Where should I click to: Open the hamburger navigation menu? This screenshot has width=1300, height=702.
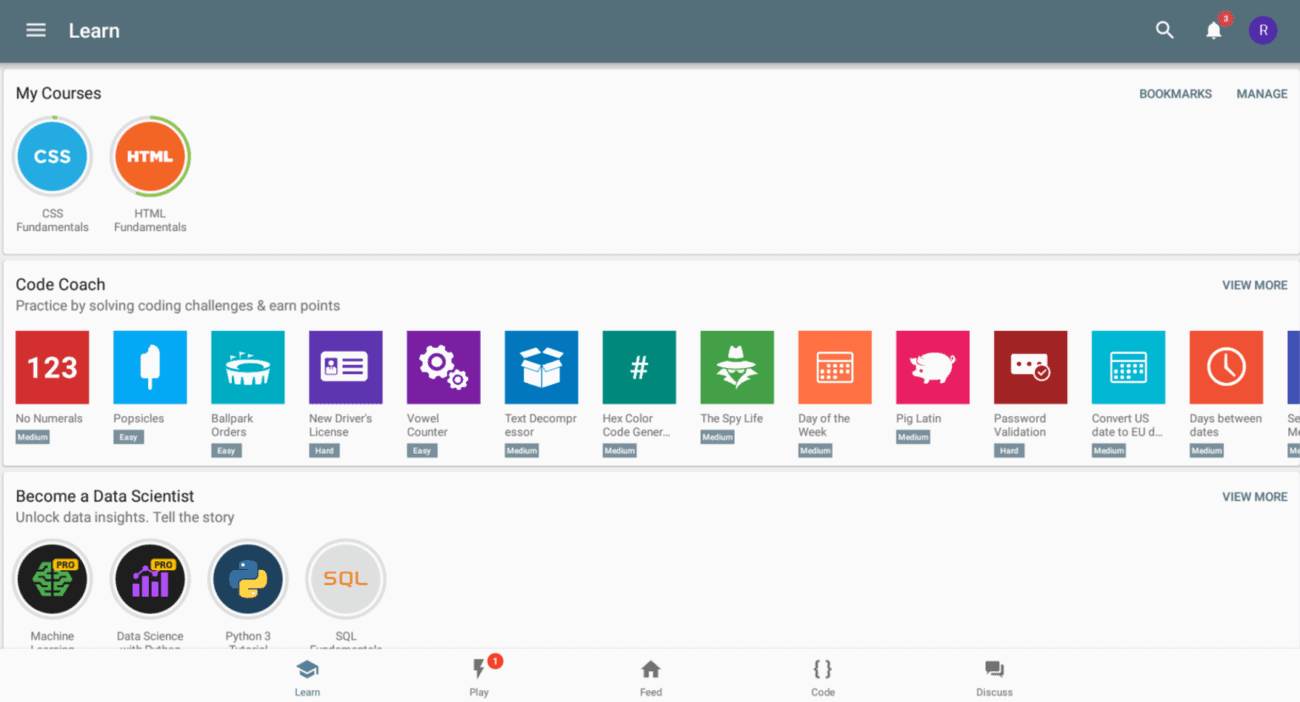(x=36, y=30)
